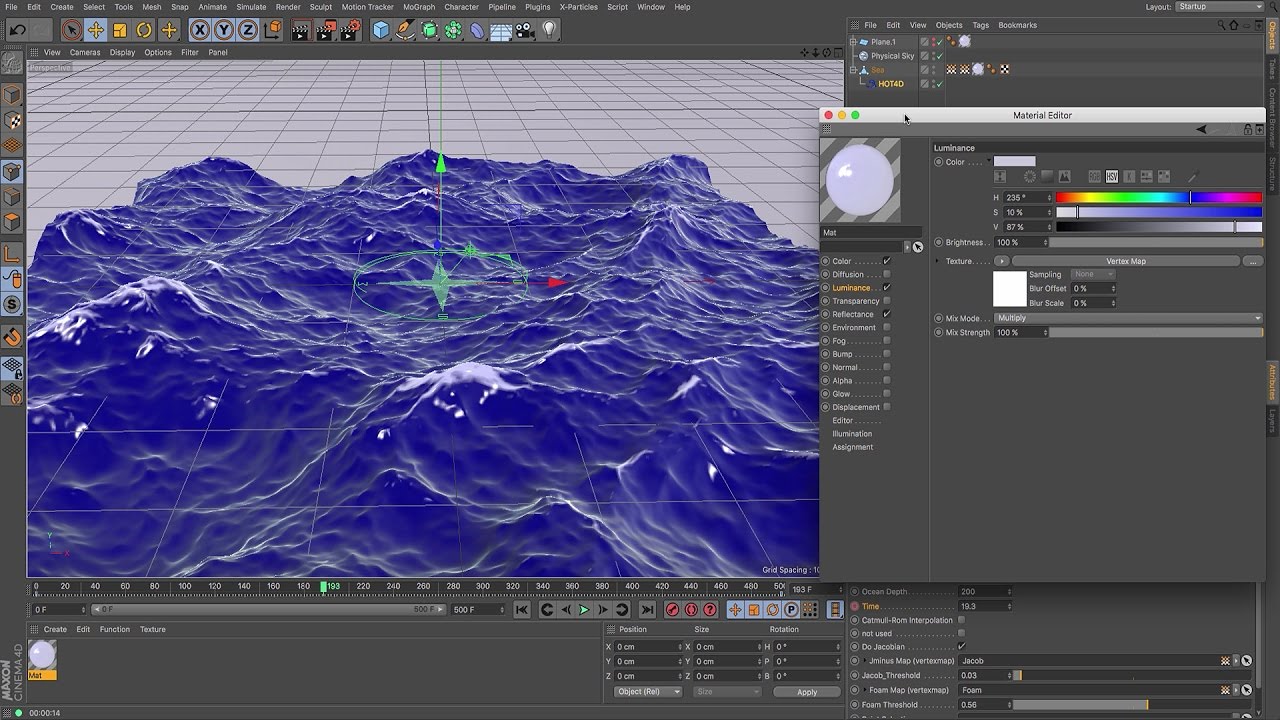Click the red Record Active Objects icon
Viewport: 1280px width, 720px height.
[x=672, y=610]
